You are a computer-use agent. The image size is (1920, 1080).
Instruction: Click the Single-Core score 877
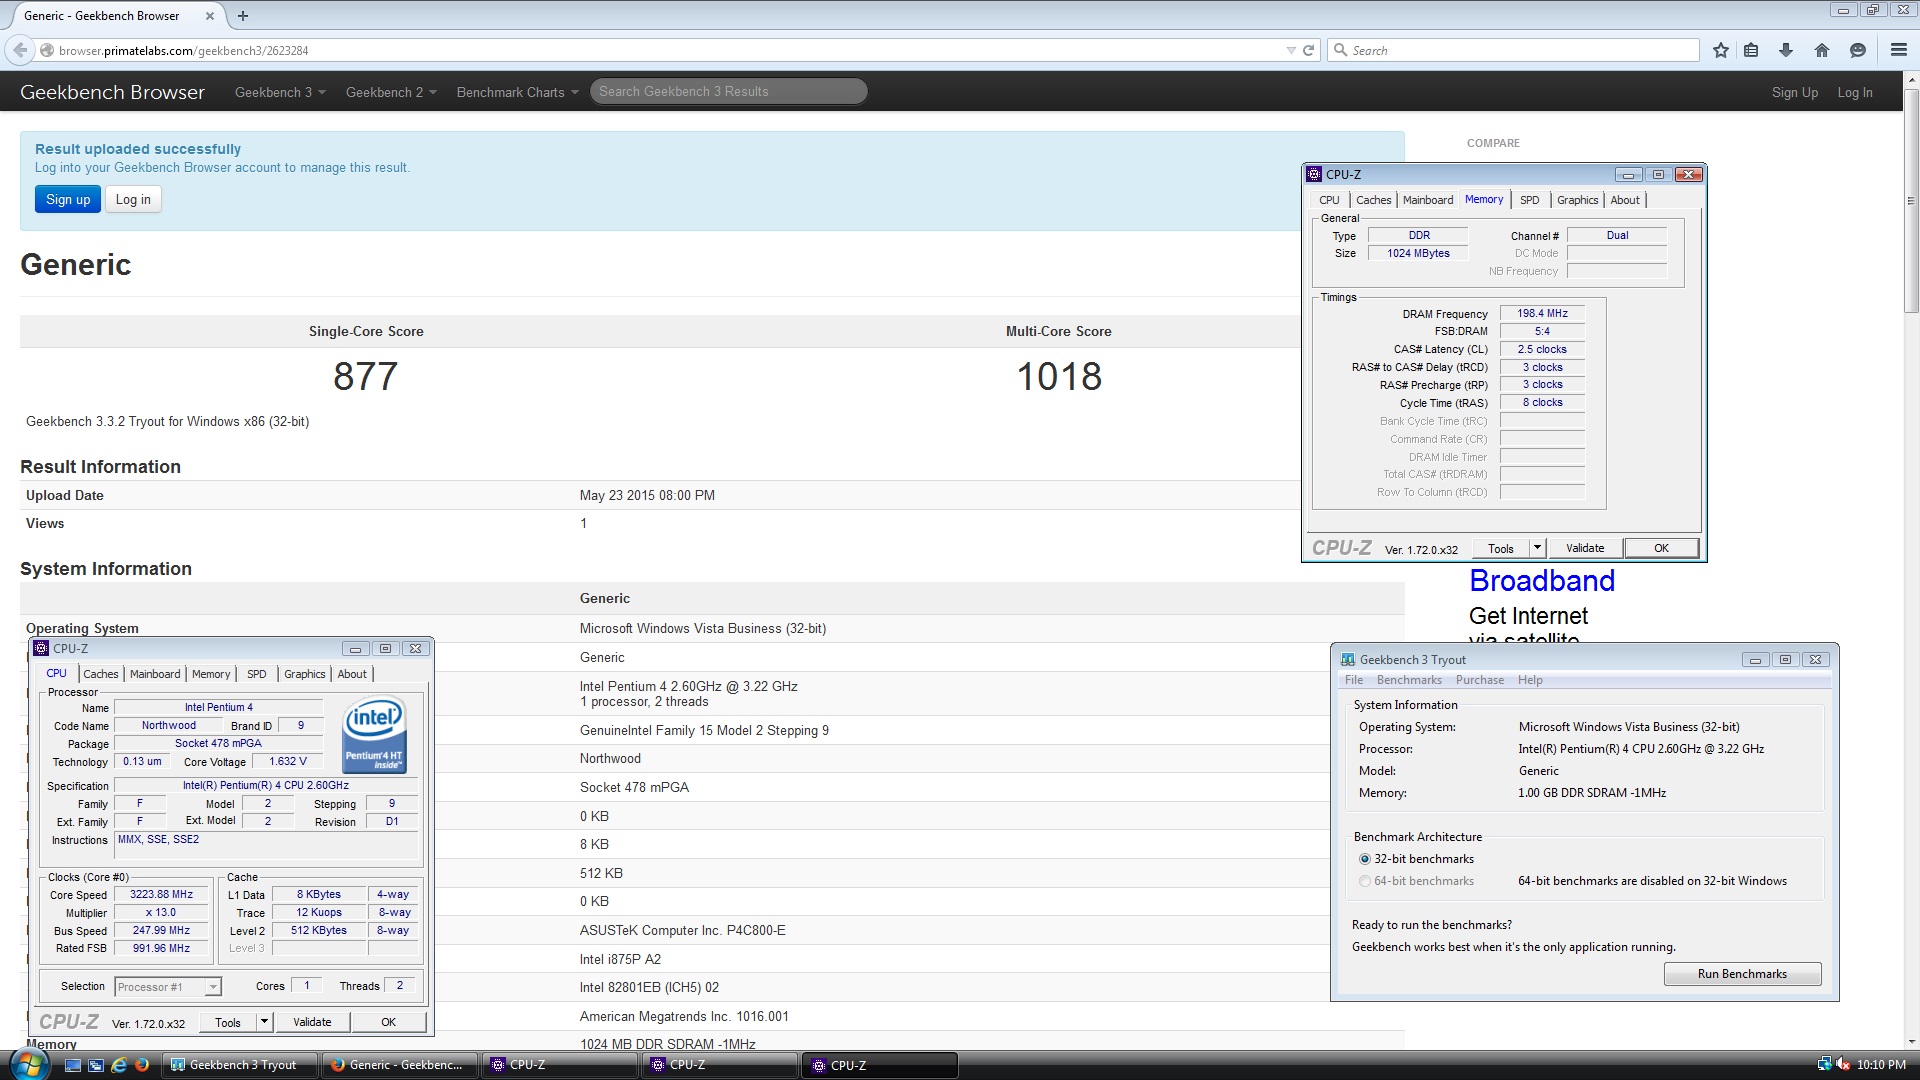(x=366, y=377)
